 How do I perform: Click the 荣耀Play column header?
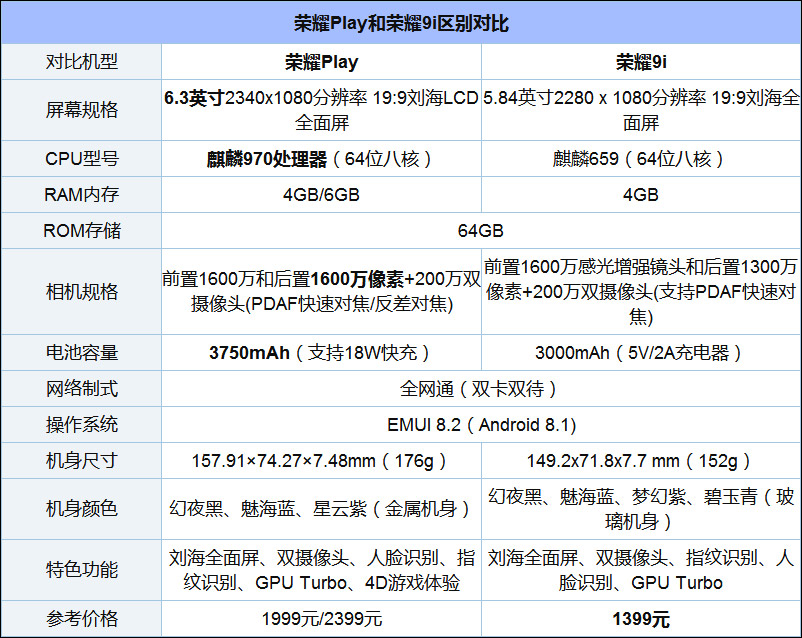[321, 61]
